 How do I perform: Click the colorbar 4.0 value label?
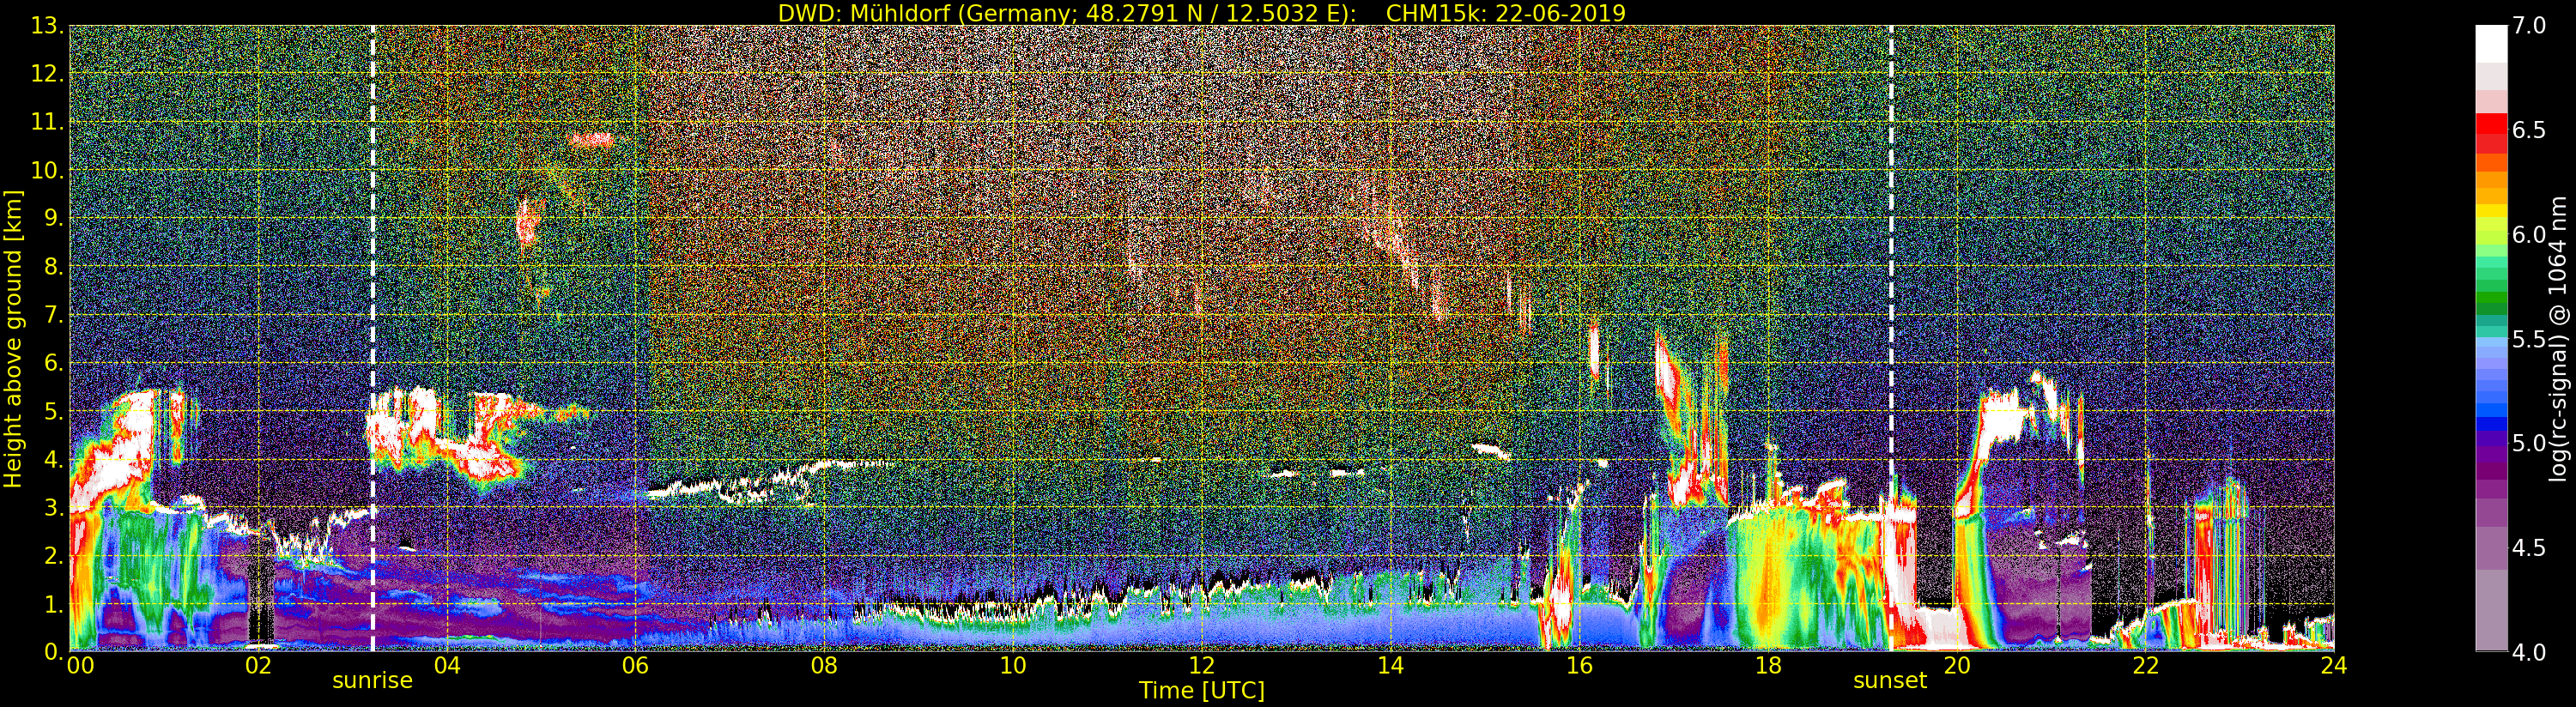2529,652
